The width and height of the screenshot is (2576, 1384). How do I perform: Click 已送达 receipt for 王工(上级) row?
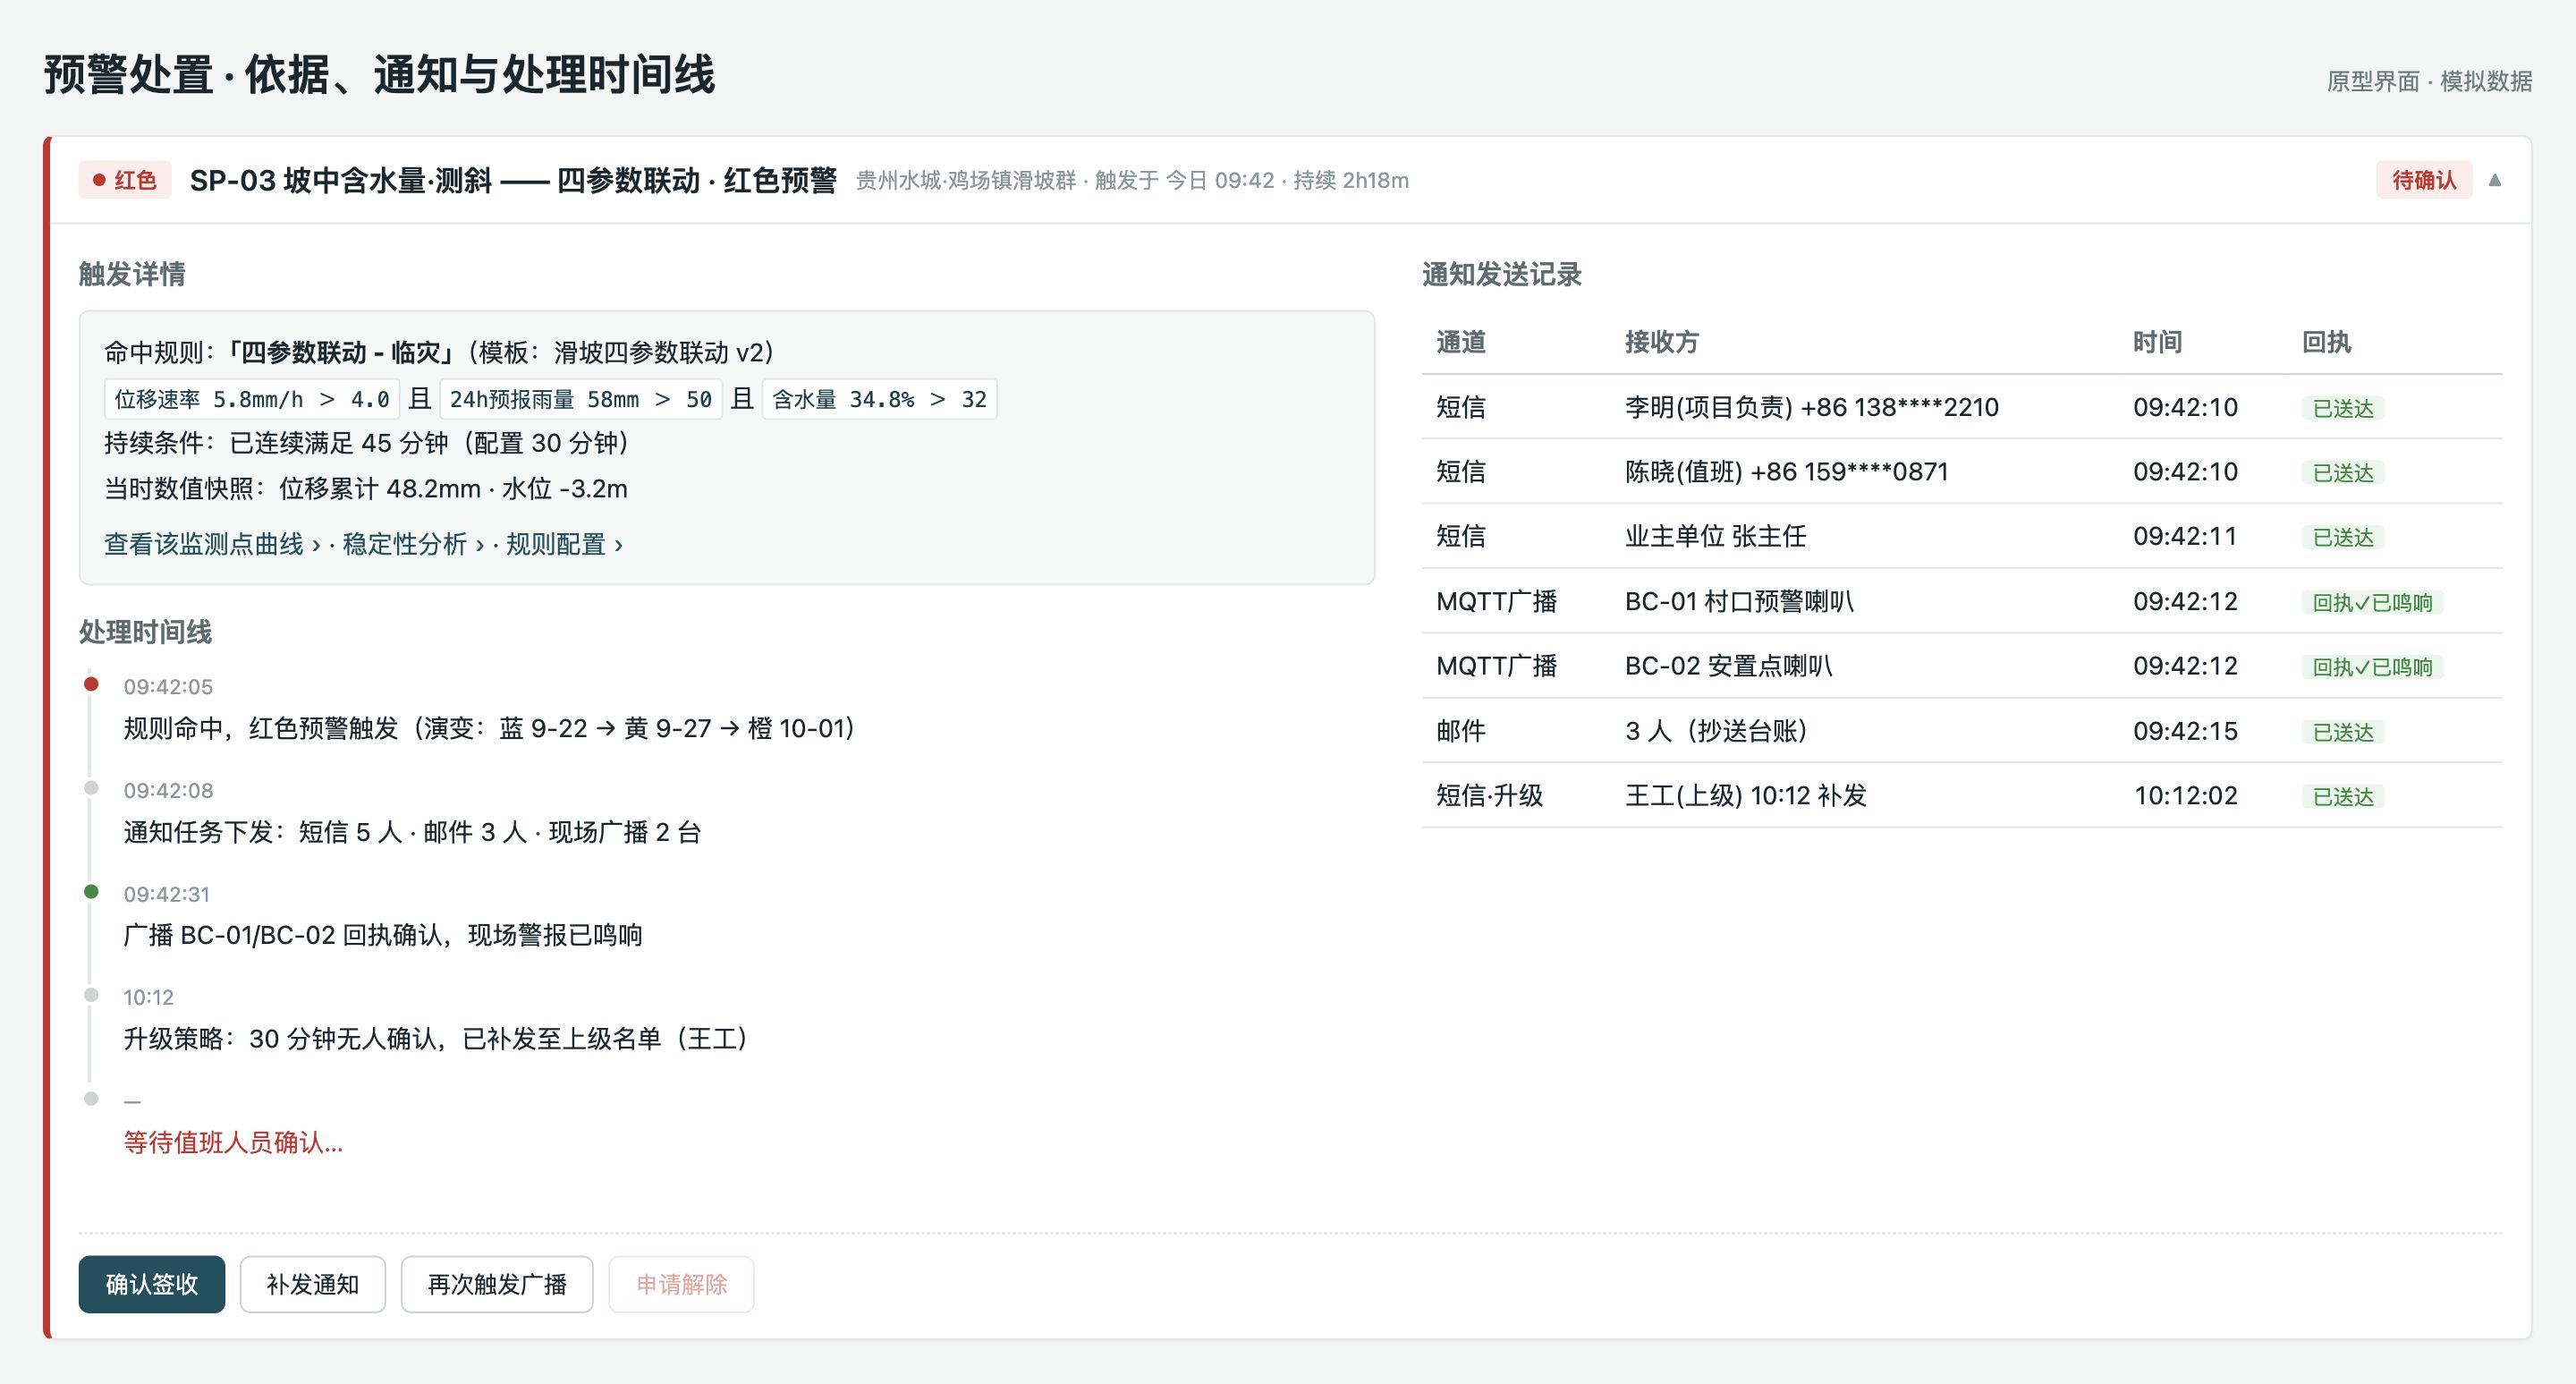tap(2343, 797)
